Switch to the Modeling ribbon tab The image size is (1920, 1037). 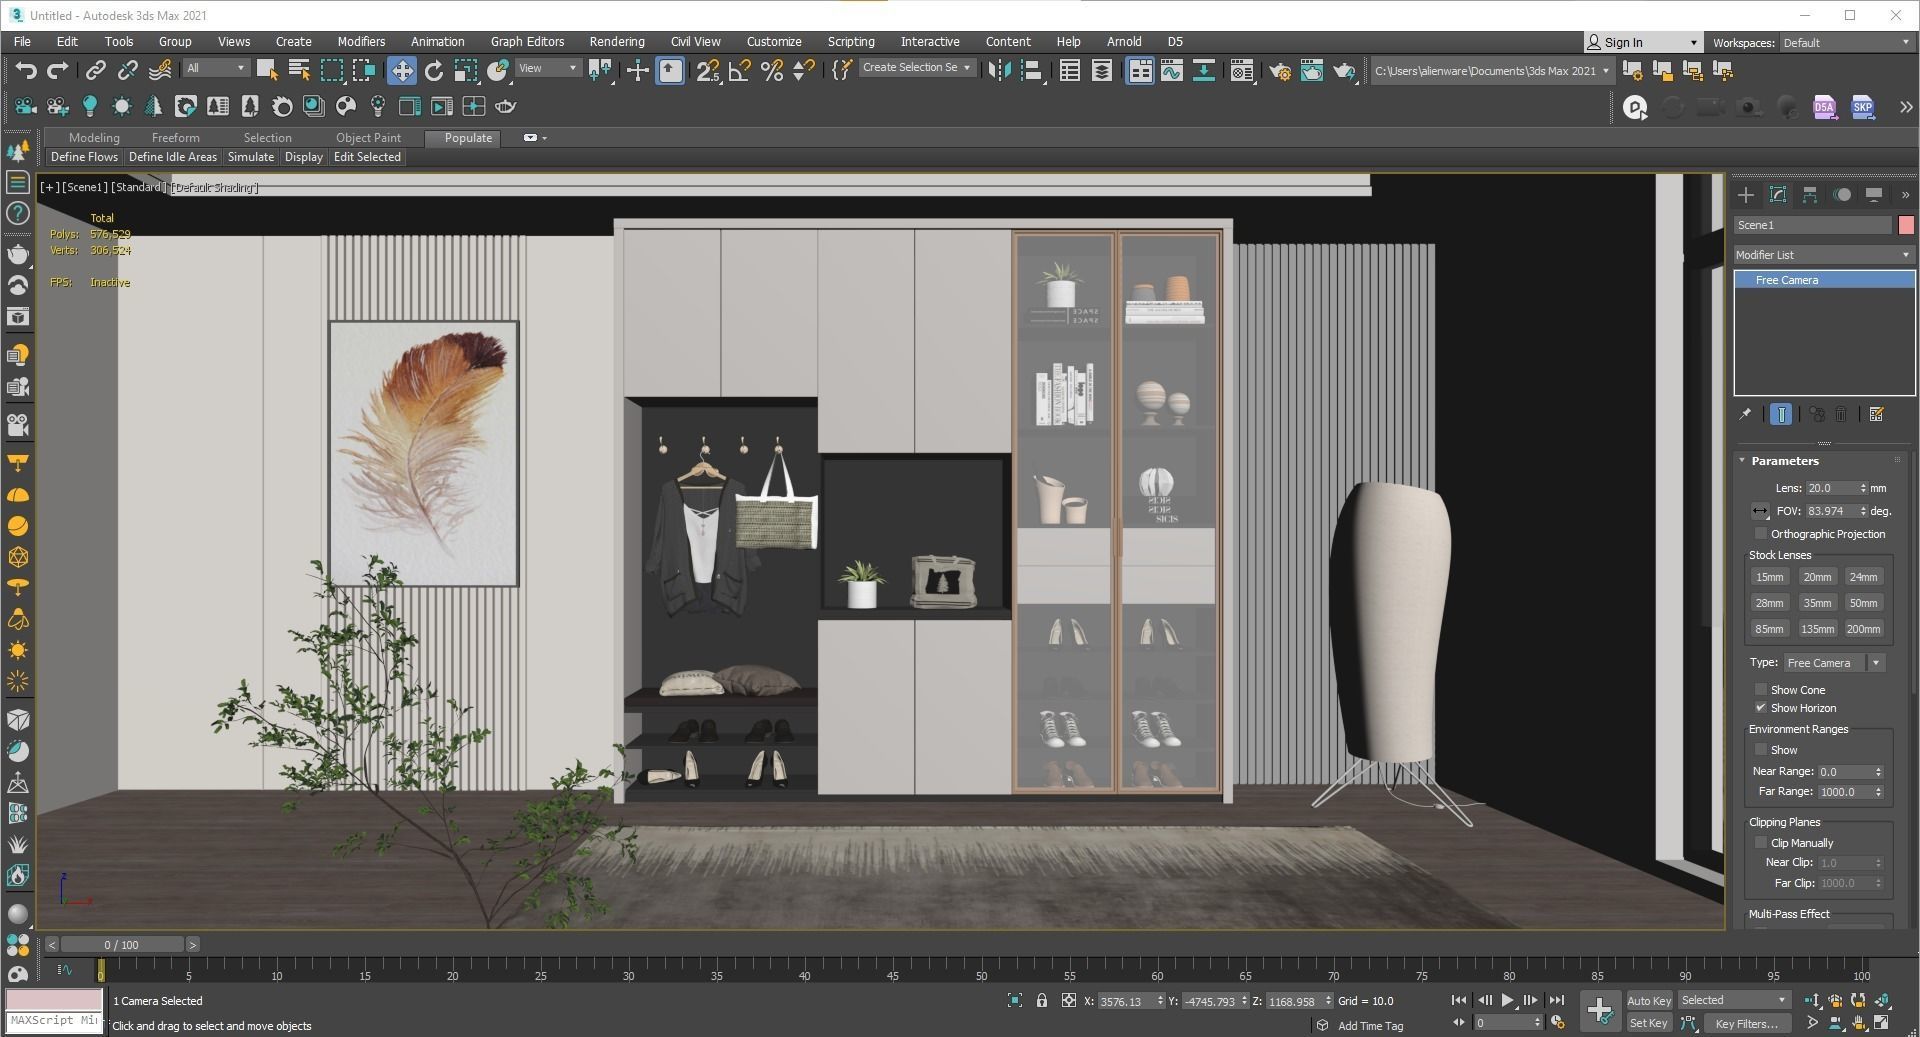click(94, 137)
